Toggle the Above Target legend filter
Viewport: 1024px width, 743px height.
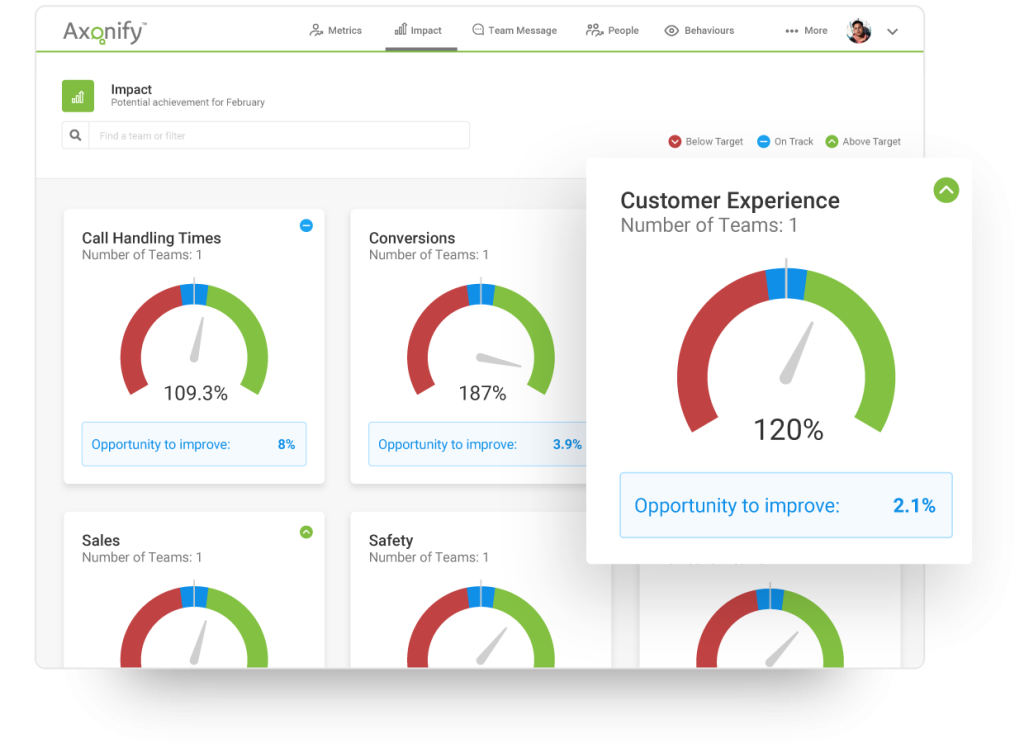click(x=862, y=142)
